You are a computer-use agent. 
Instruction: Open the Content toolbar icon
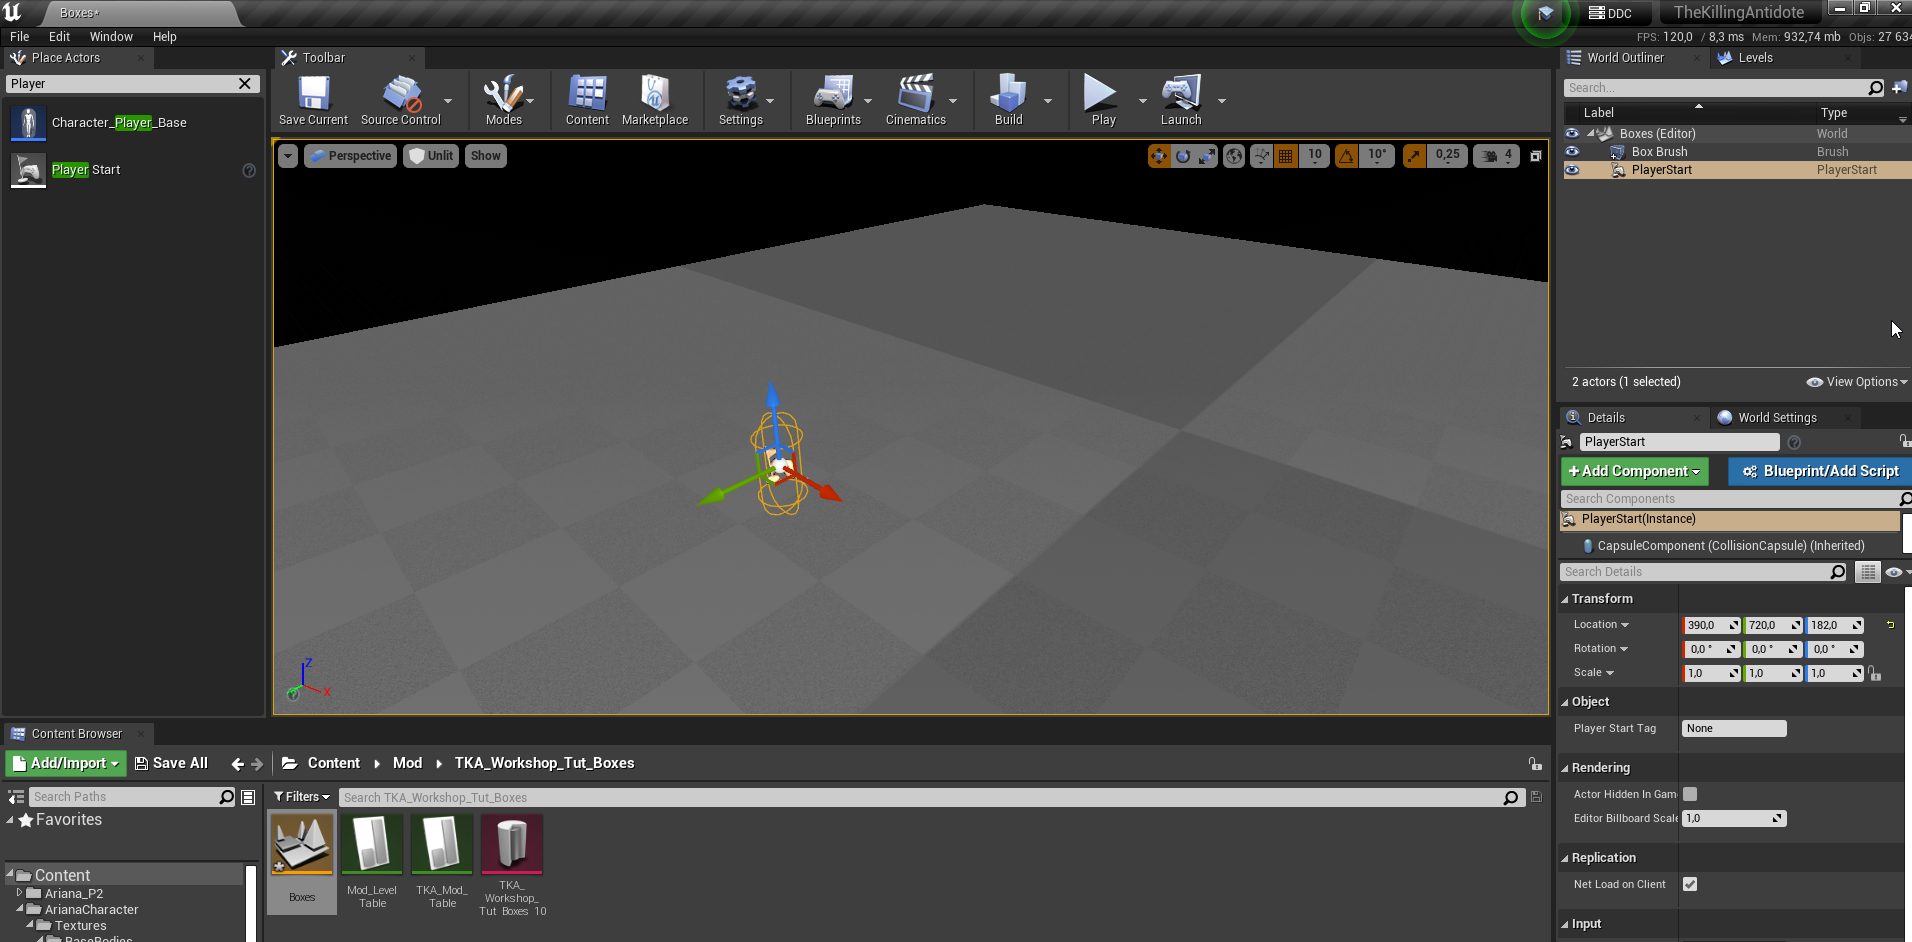click(587, 100)
